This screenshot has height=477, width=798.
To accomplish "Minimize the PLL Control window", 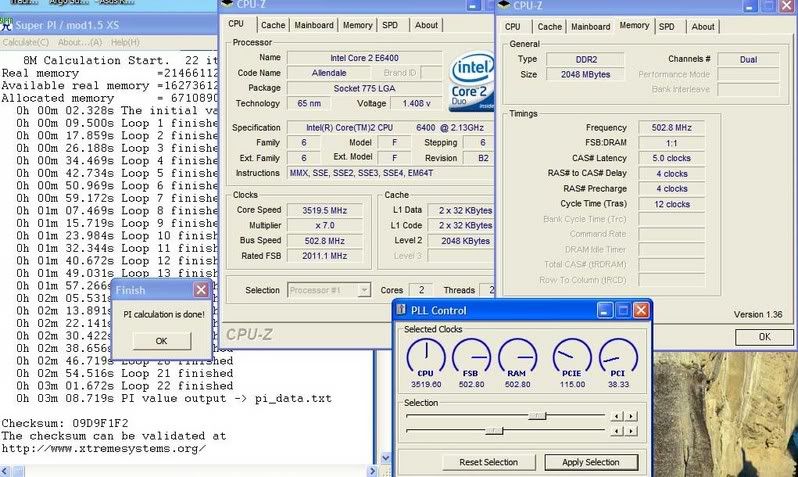I will tap(605, 310).
